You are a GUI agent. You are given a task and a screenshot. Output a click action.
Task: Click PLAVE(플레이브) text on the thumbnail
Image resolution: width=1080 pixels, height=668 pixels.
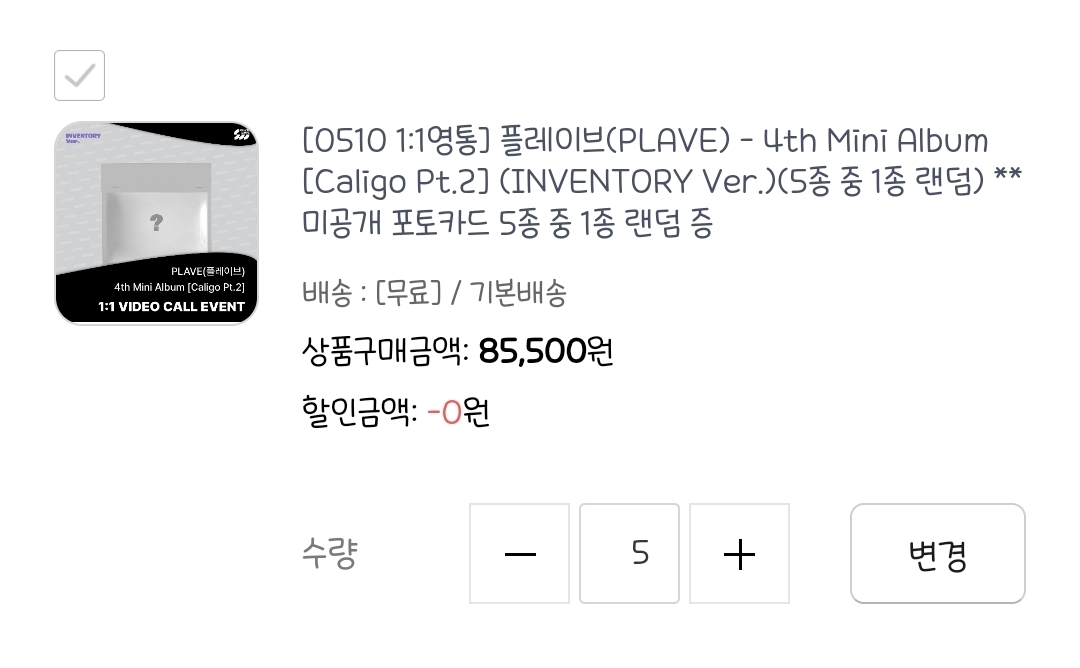coord(208,271)
